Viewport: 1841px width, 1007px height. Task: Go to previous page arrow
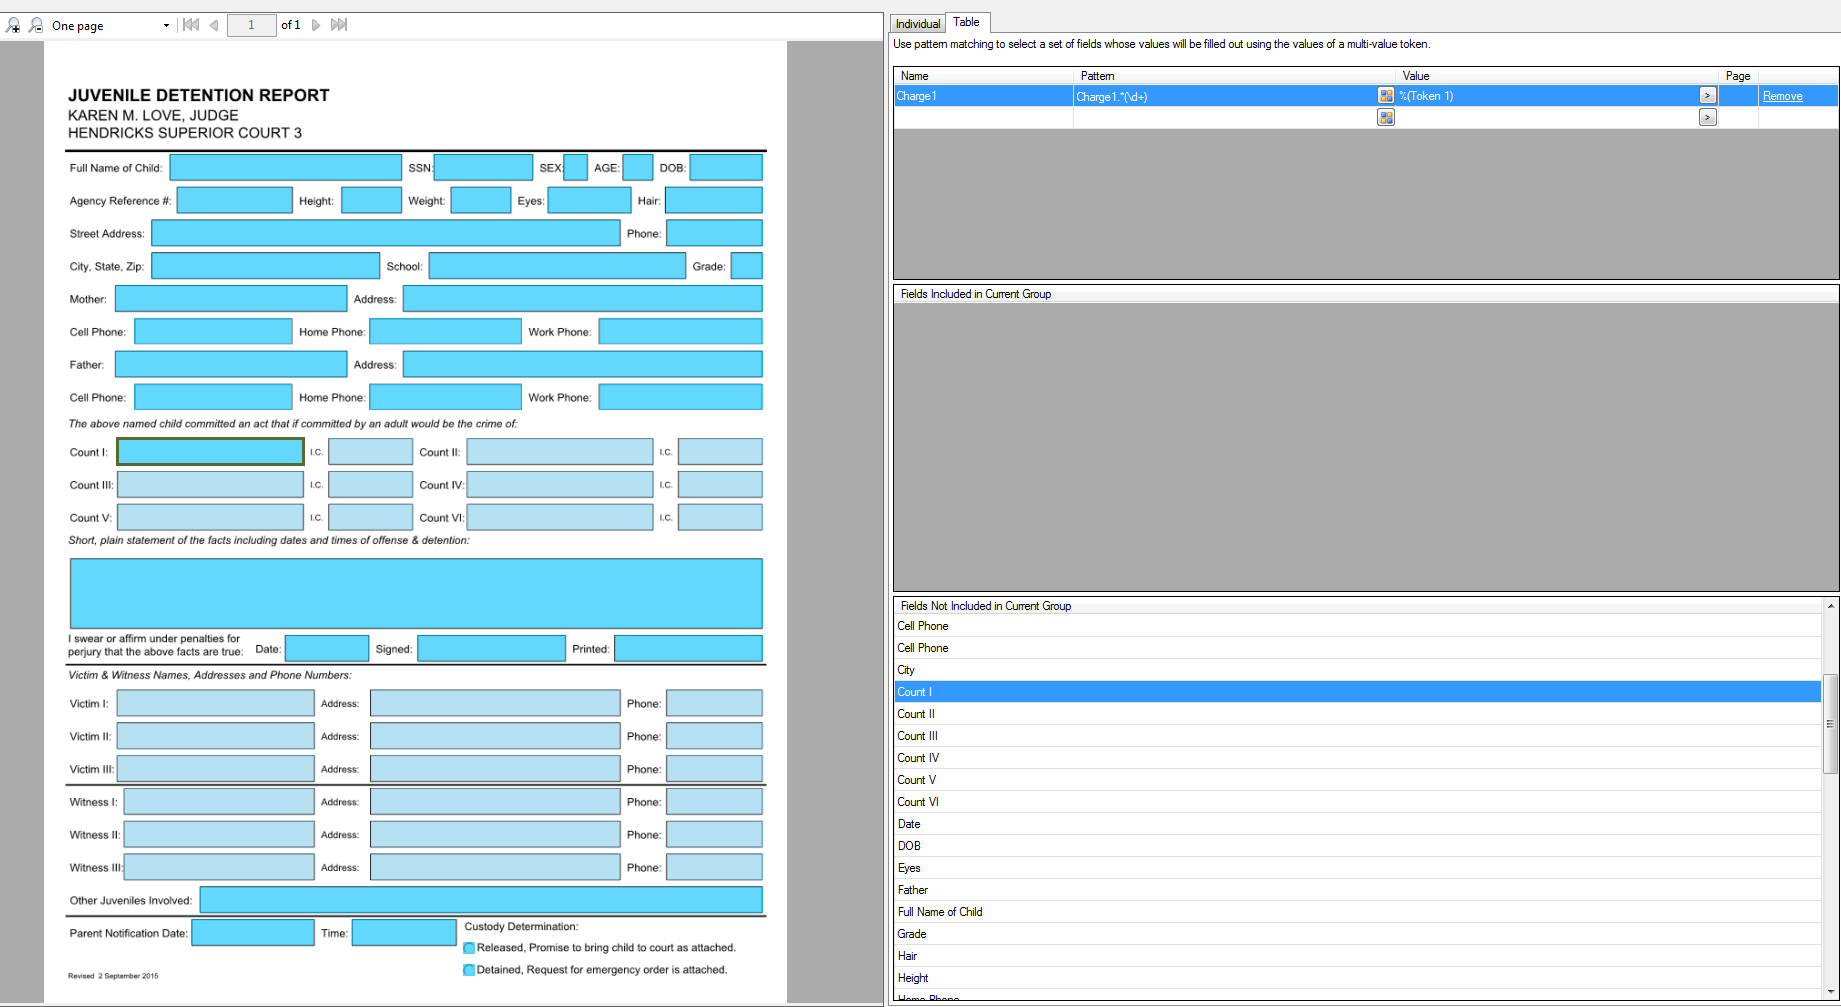(214, 25)
